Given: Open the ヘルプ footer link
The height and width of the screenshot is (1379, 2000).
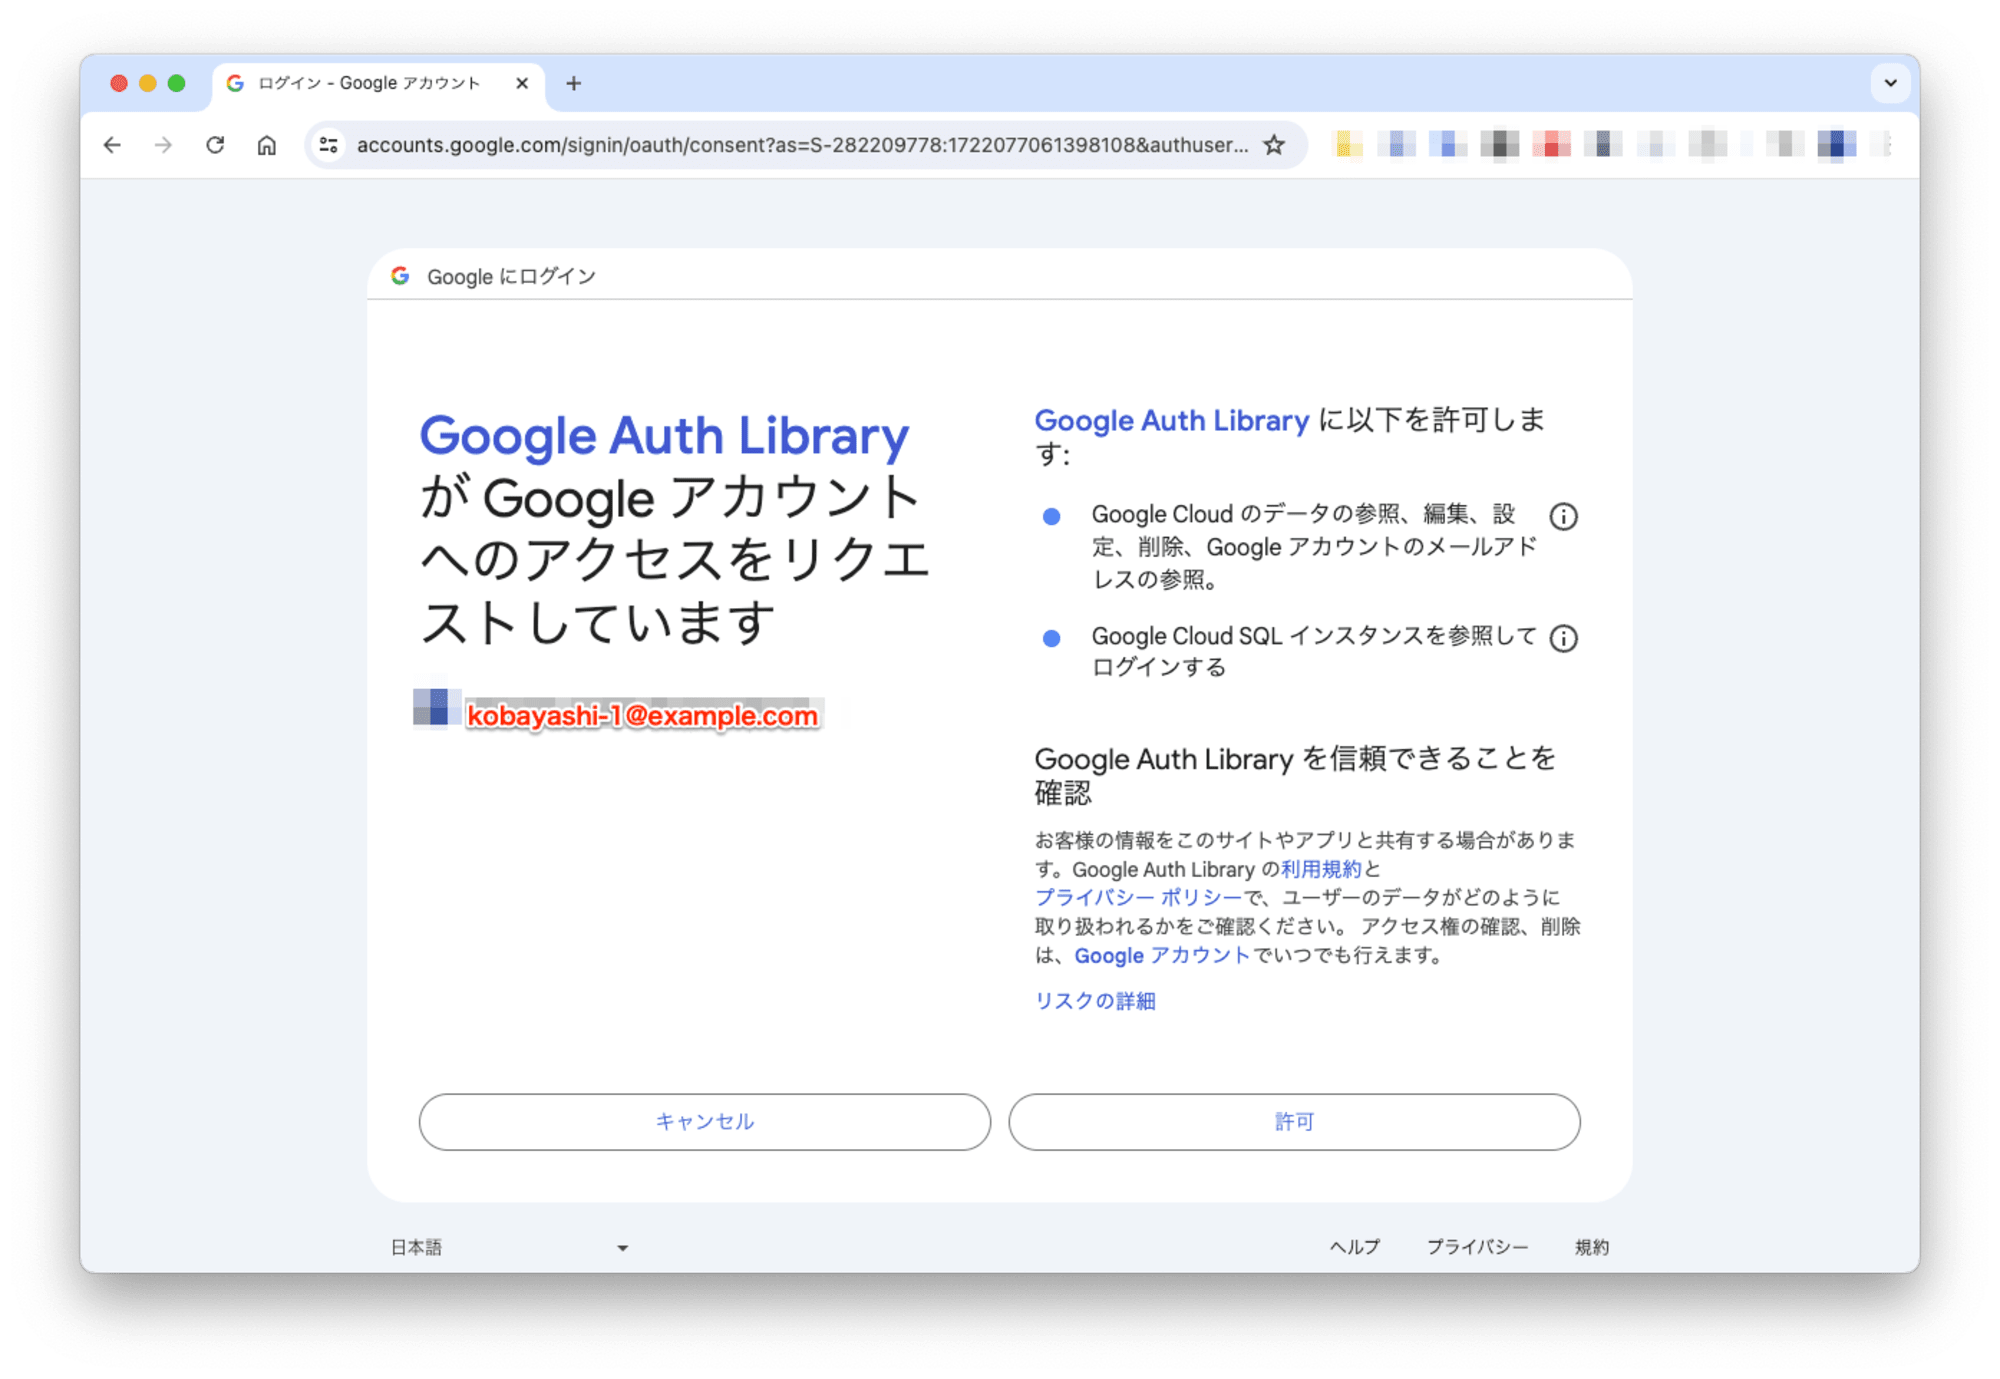Looking at the screenshot, I should (x=1354, y=1247).
